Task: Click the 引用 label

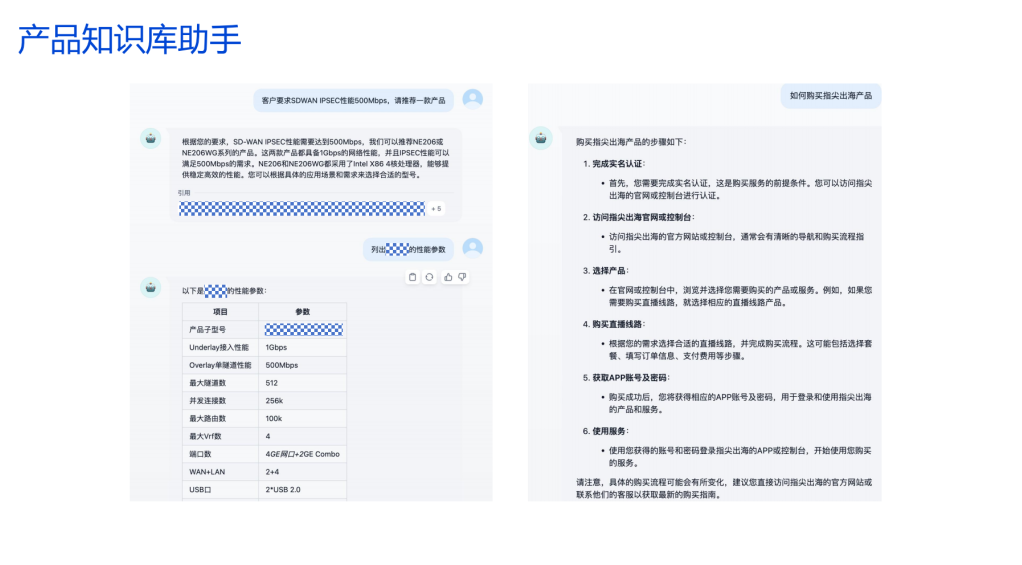Action: [184, 193]
